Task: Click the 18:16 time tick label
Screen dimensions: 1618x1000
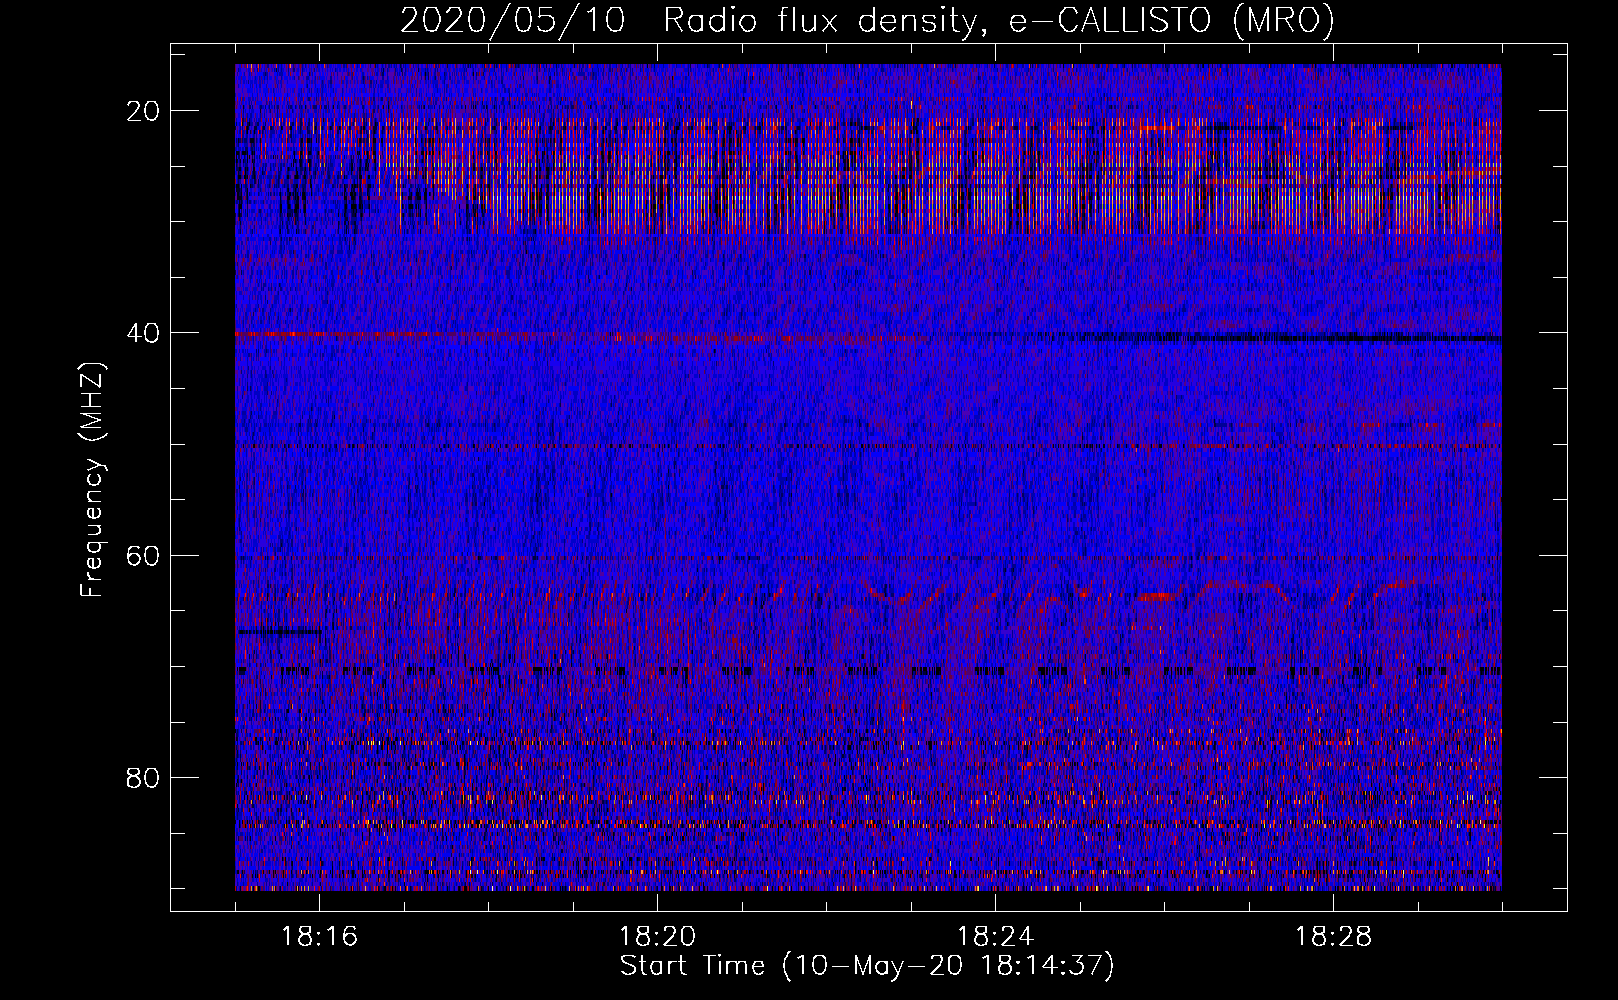Action: pos(319,937)
